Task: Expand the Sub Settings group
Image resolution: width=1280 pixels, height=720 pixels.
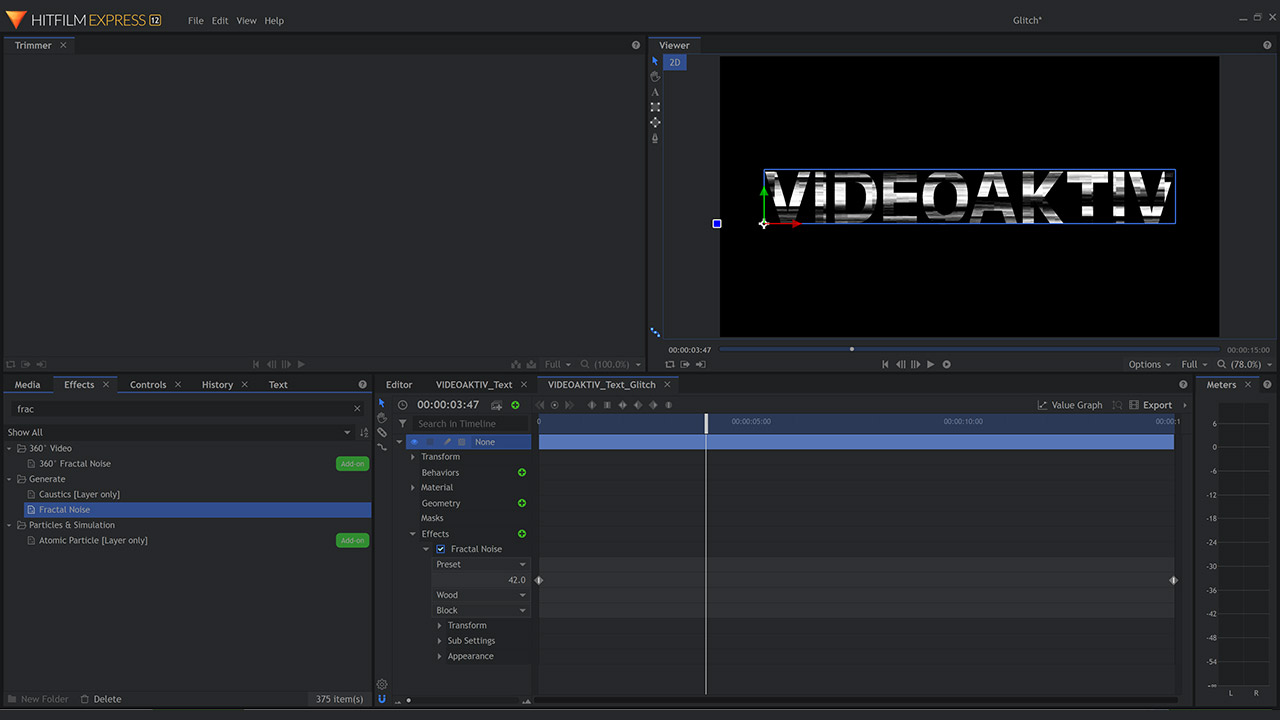Action: (440, 641)
